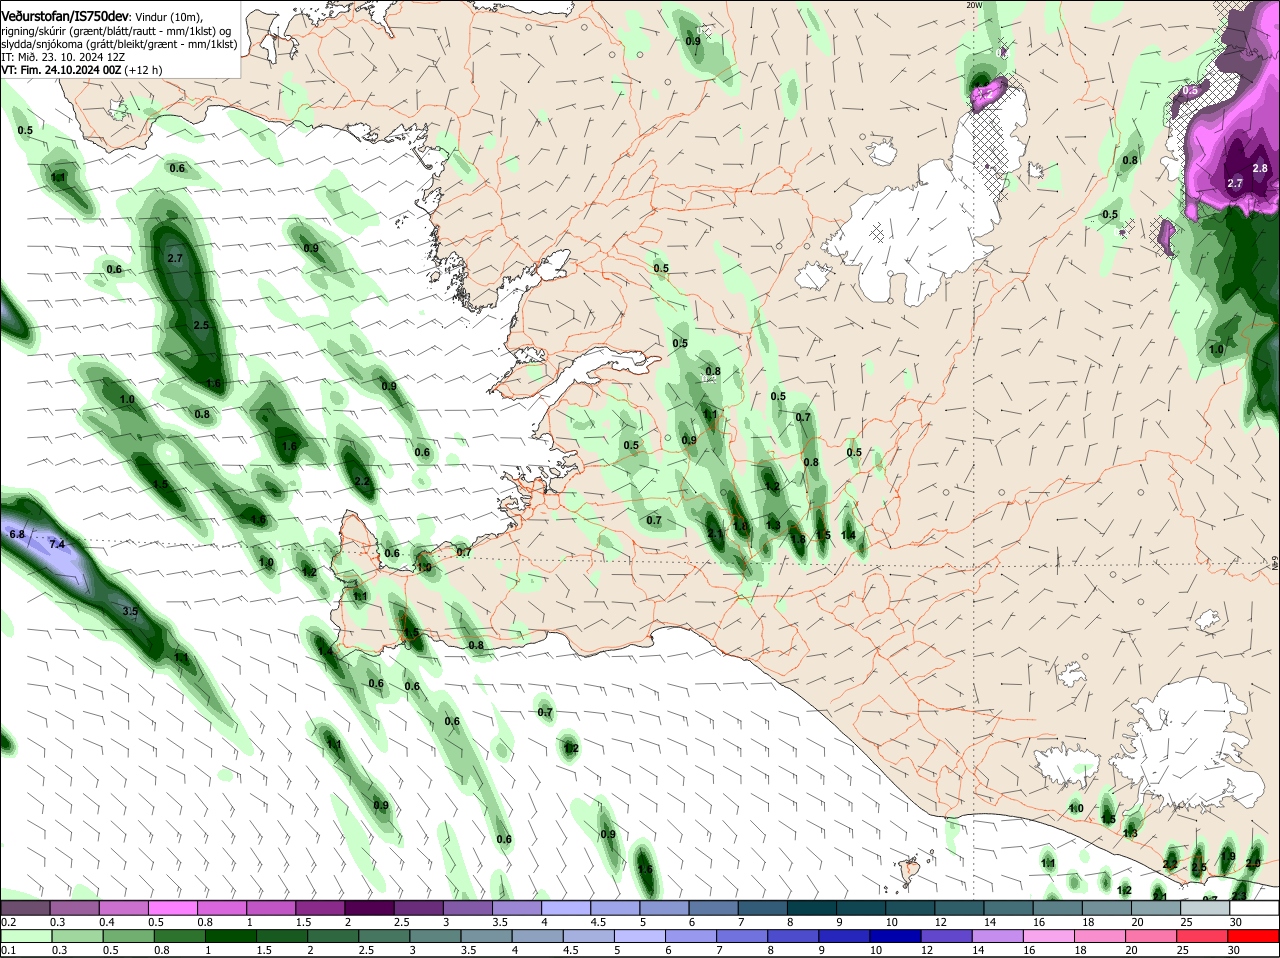Image resolution: width=1280 pixels, height=958 pixels.
Task: Pick the red swatch on the rain scale
Action: tap(1255, 936)
